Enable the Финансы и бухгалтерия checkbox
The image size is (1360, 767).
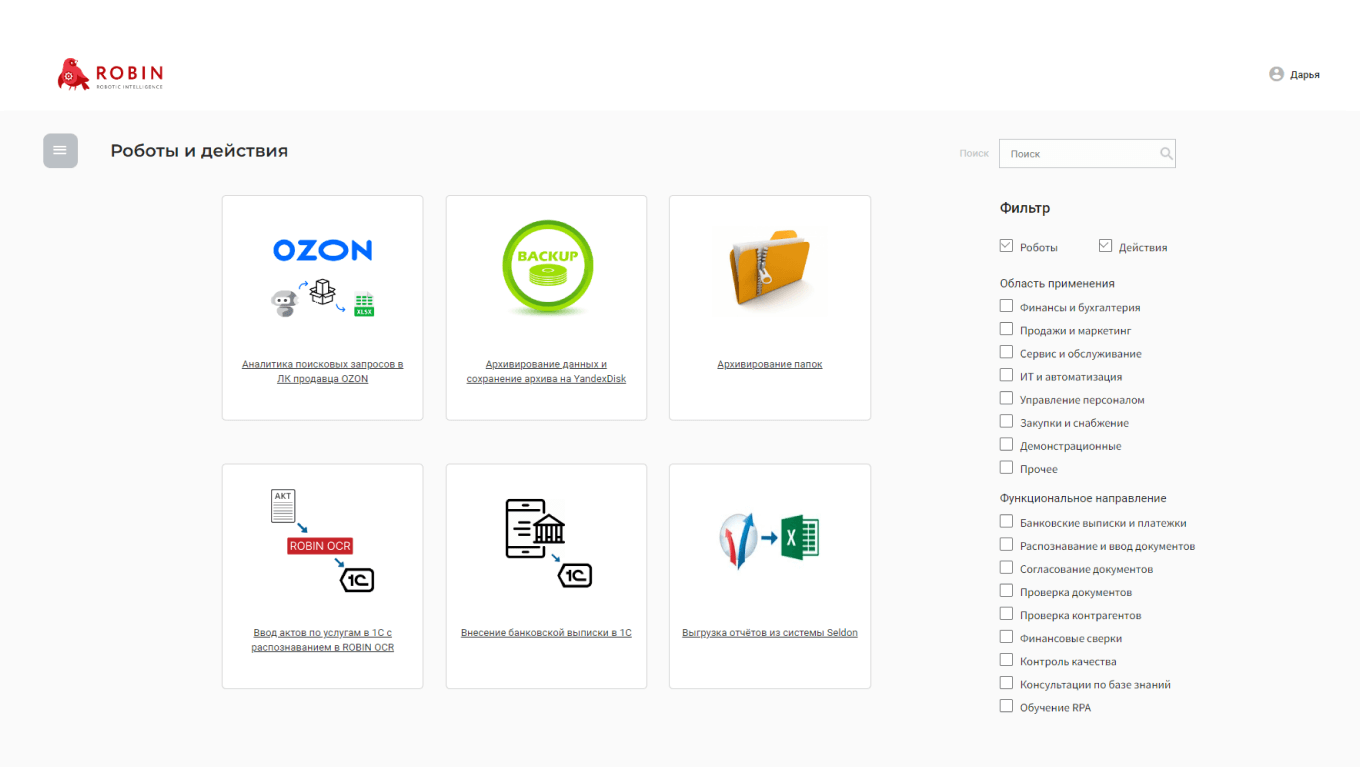[x=1006, y=306]
